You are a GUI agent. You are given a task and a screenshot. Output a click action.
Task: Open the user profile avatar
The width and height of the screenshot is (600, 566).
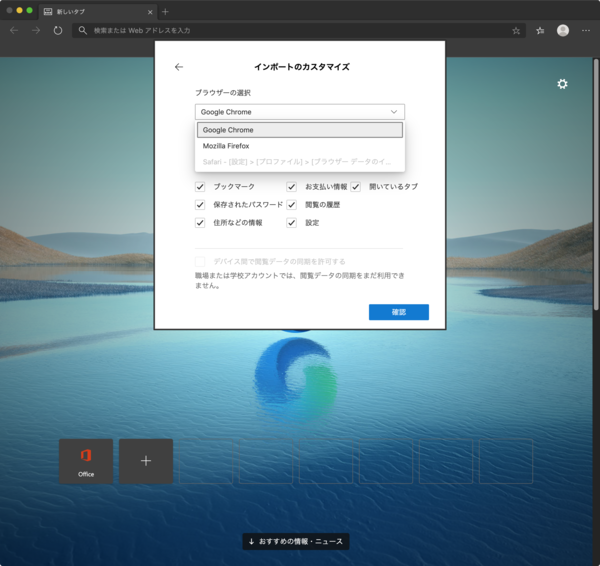pos(562,30)
